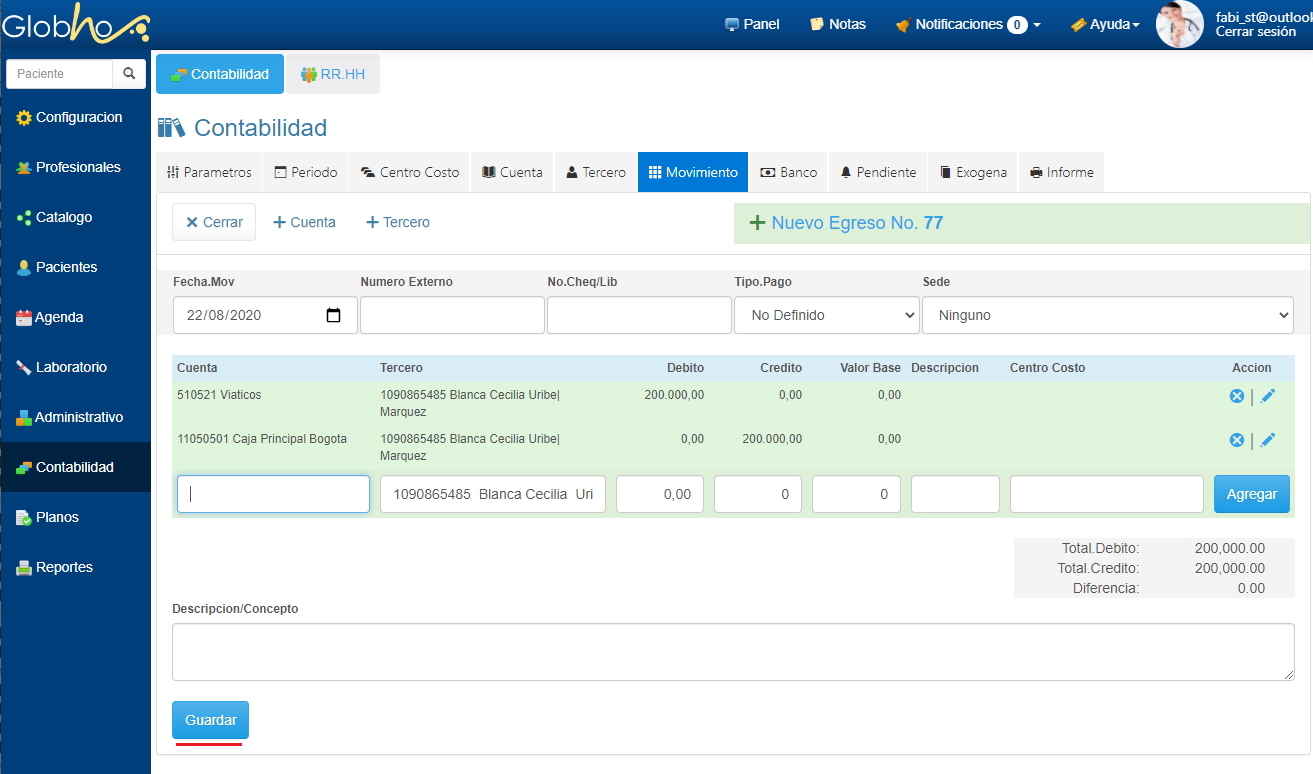Open Laboratorio from the sidebar
This screenshot has width=1313, height=774.
pyautogui.click(x=71, y=367)
